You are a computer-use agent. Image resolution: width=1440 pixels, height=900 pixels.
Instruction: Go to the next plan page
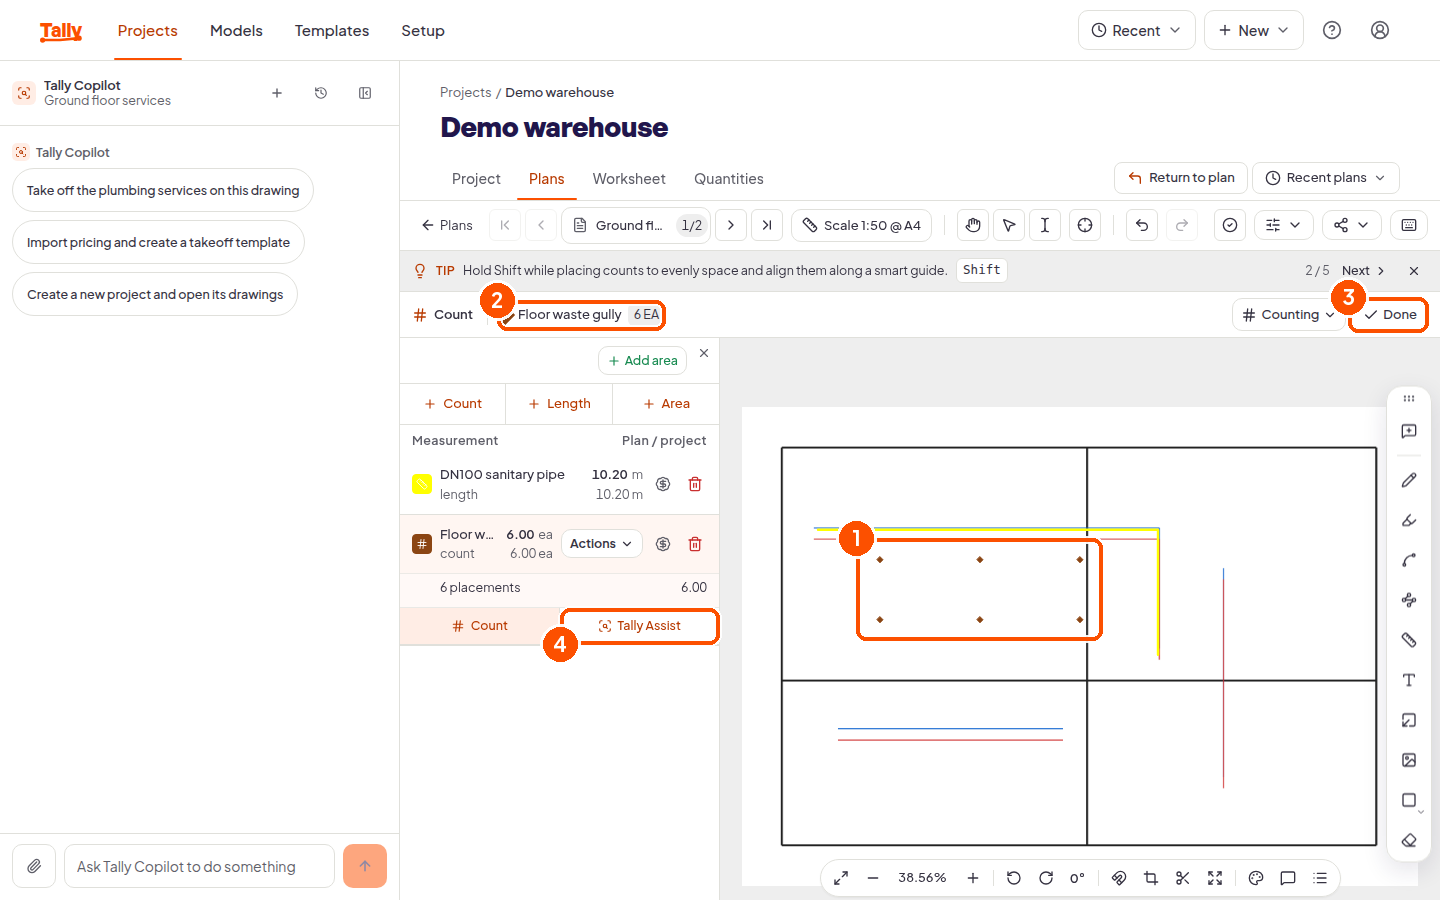(731, 225)
